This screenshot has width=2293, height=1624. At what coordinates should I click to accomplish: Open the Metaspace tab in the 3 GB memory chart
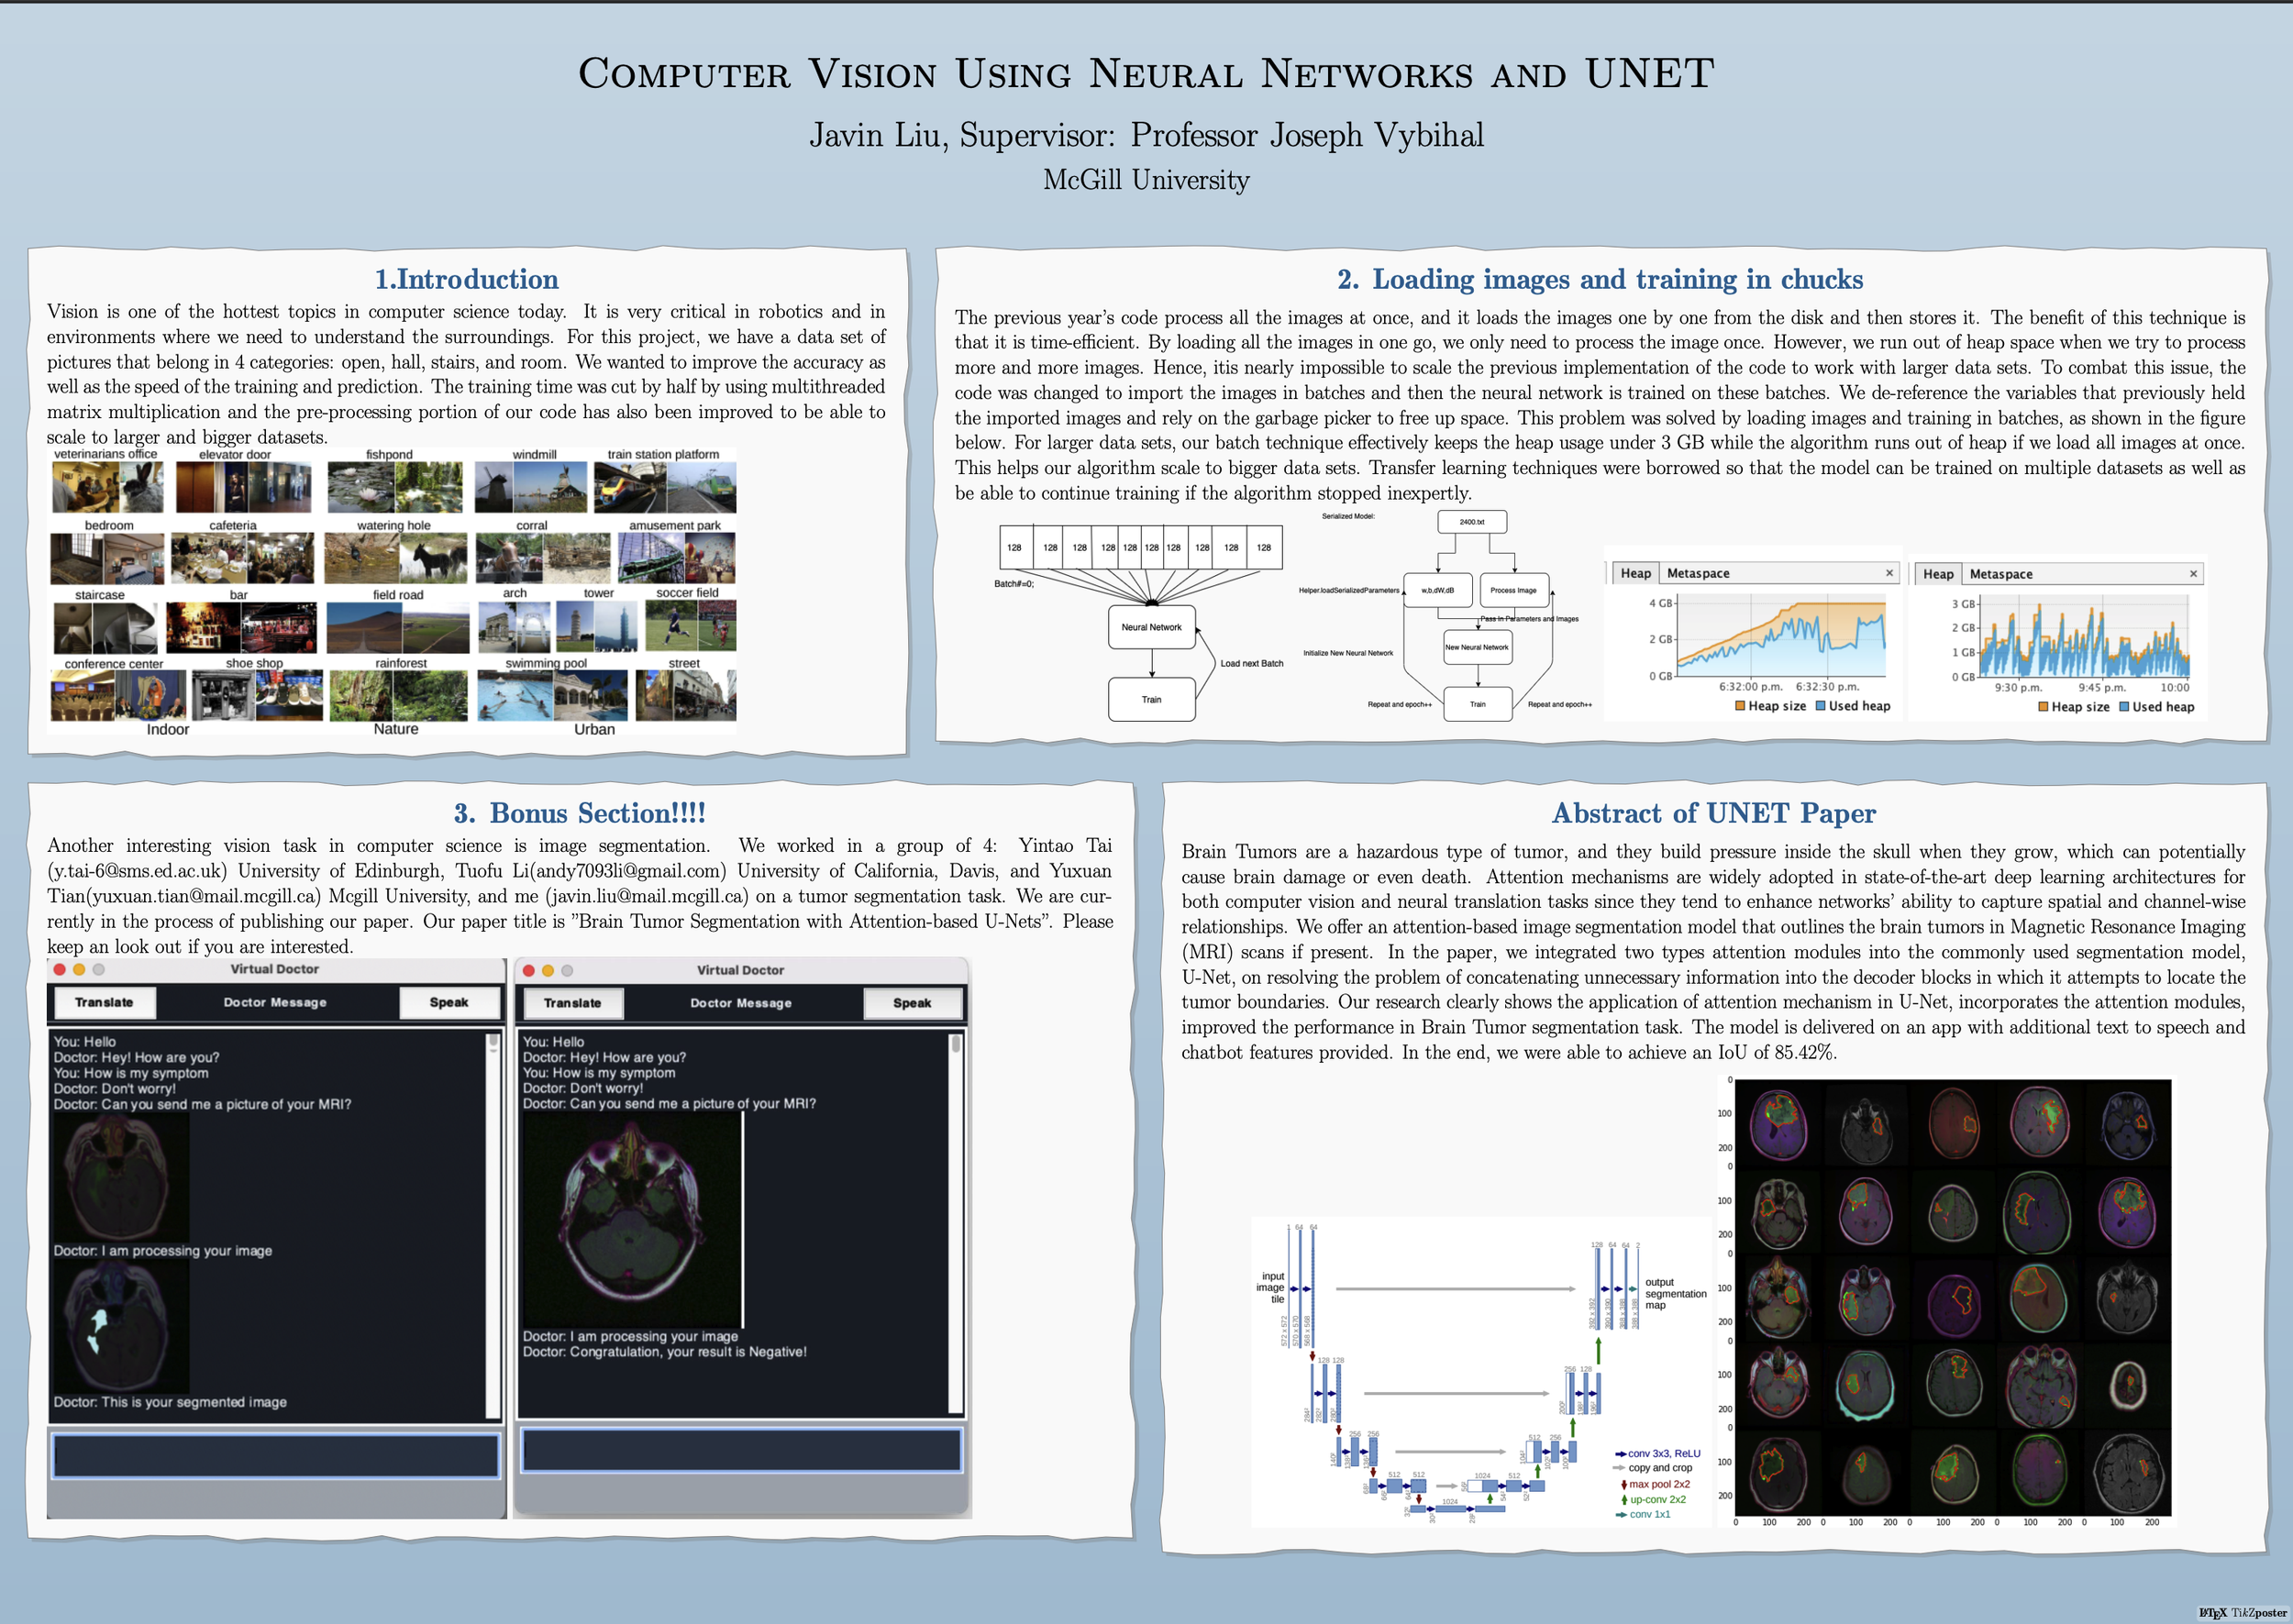pyautogui.click(x=2001, y=574)
